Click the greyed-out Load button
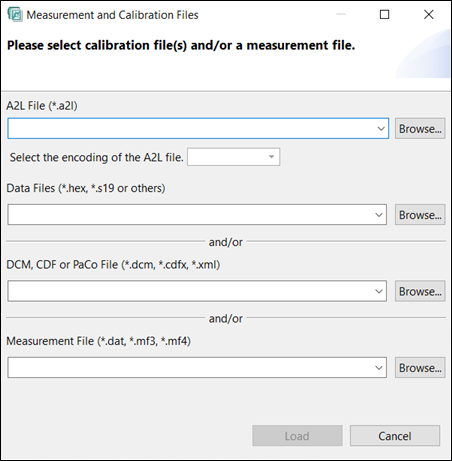The height and width of the screenshot is (461, 452). (297, 436)
